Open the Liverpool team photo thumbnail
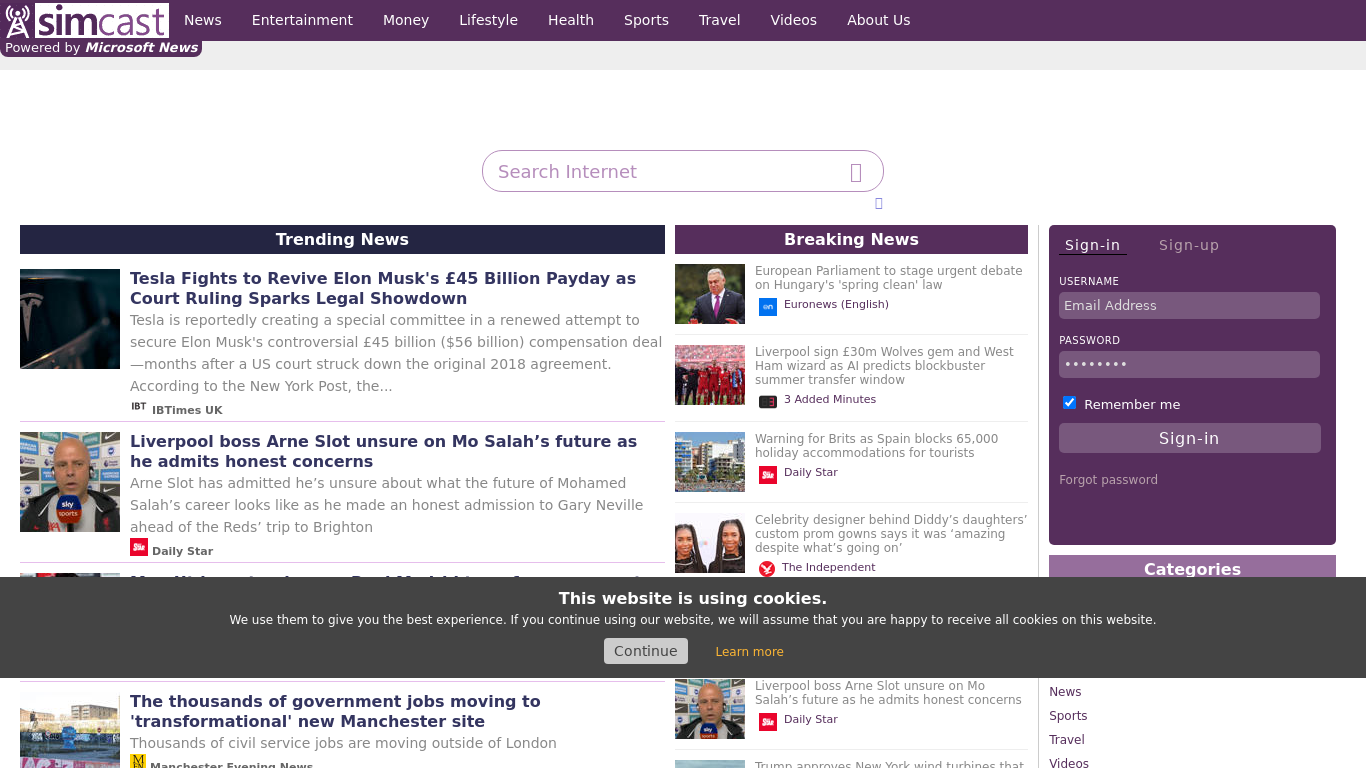1366x768 pixels. tap(710, 375)
